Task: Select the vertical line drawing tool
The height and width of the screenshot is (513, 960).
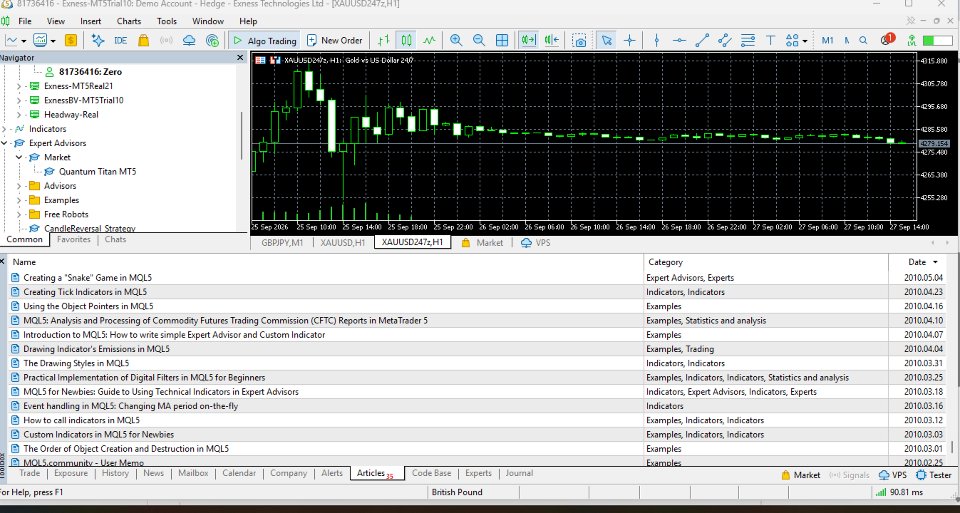Action: point(656,40)
